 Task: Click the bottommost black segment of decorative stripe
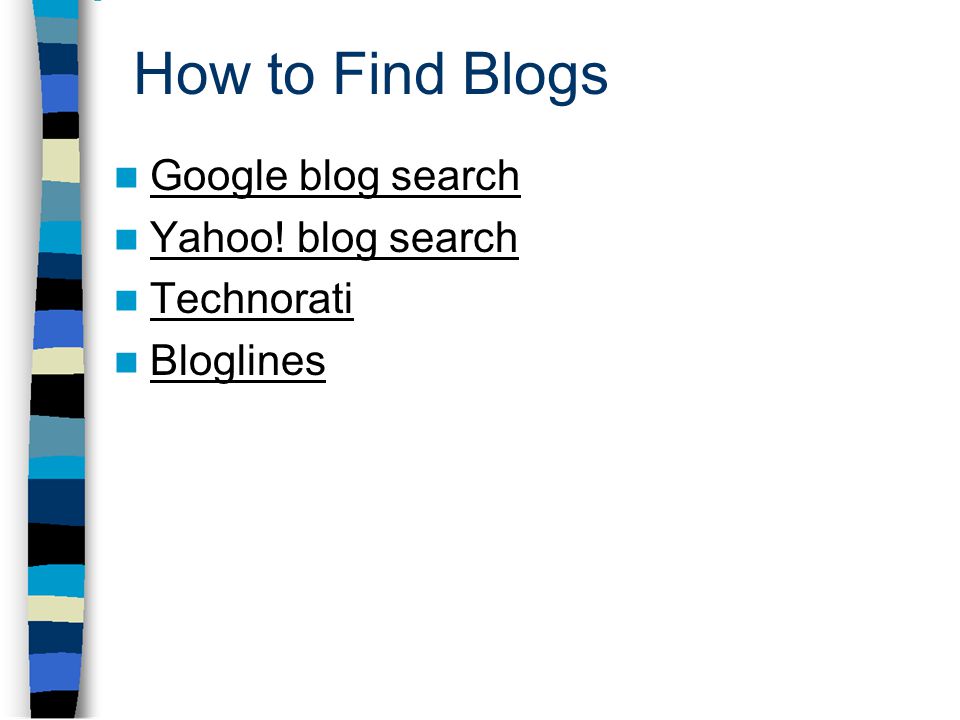54,705
